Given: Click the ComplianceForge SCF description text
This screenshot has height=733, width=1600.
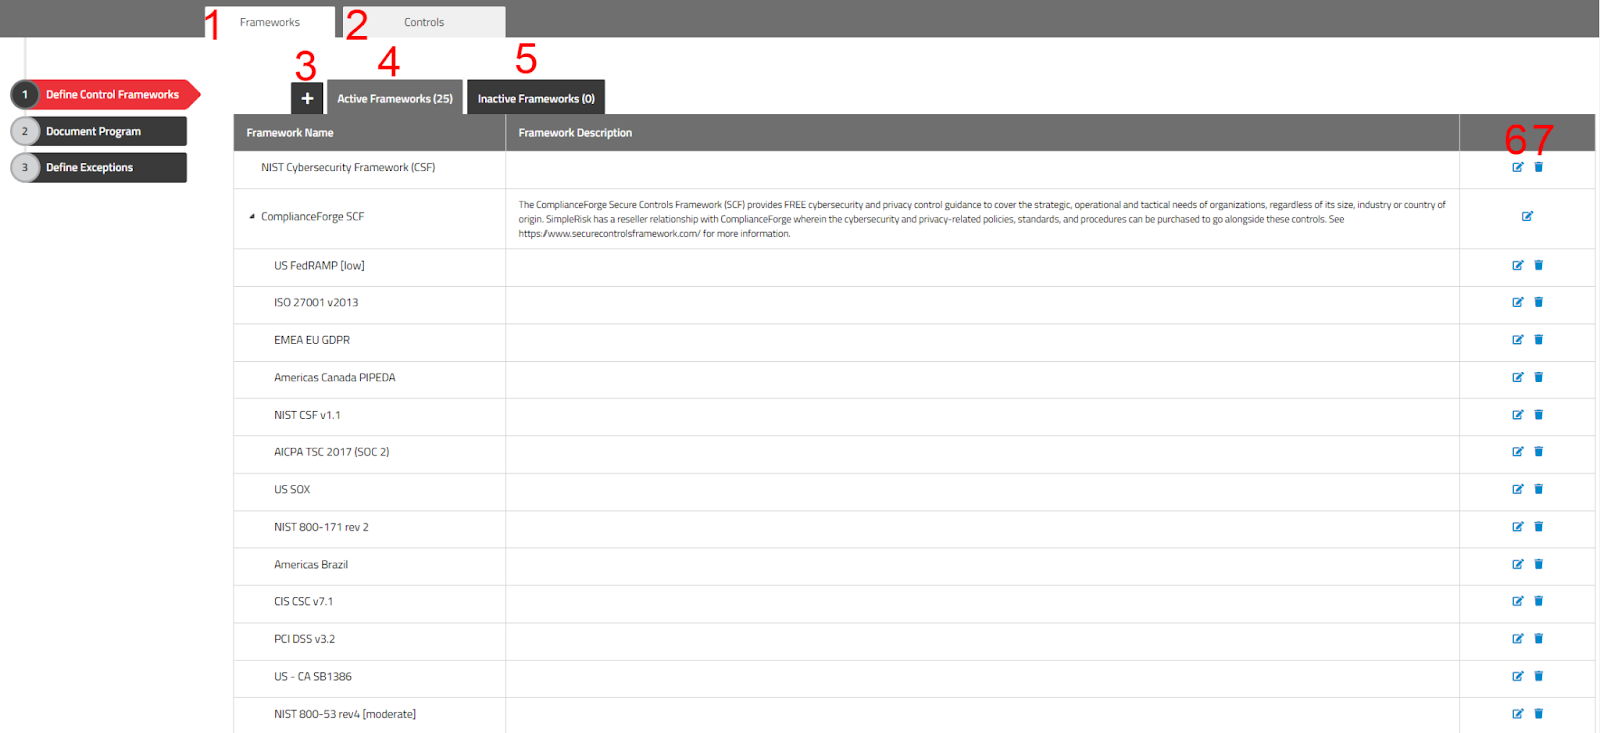Looking at the screenshot, I should click(982, 219).
